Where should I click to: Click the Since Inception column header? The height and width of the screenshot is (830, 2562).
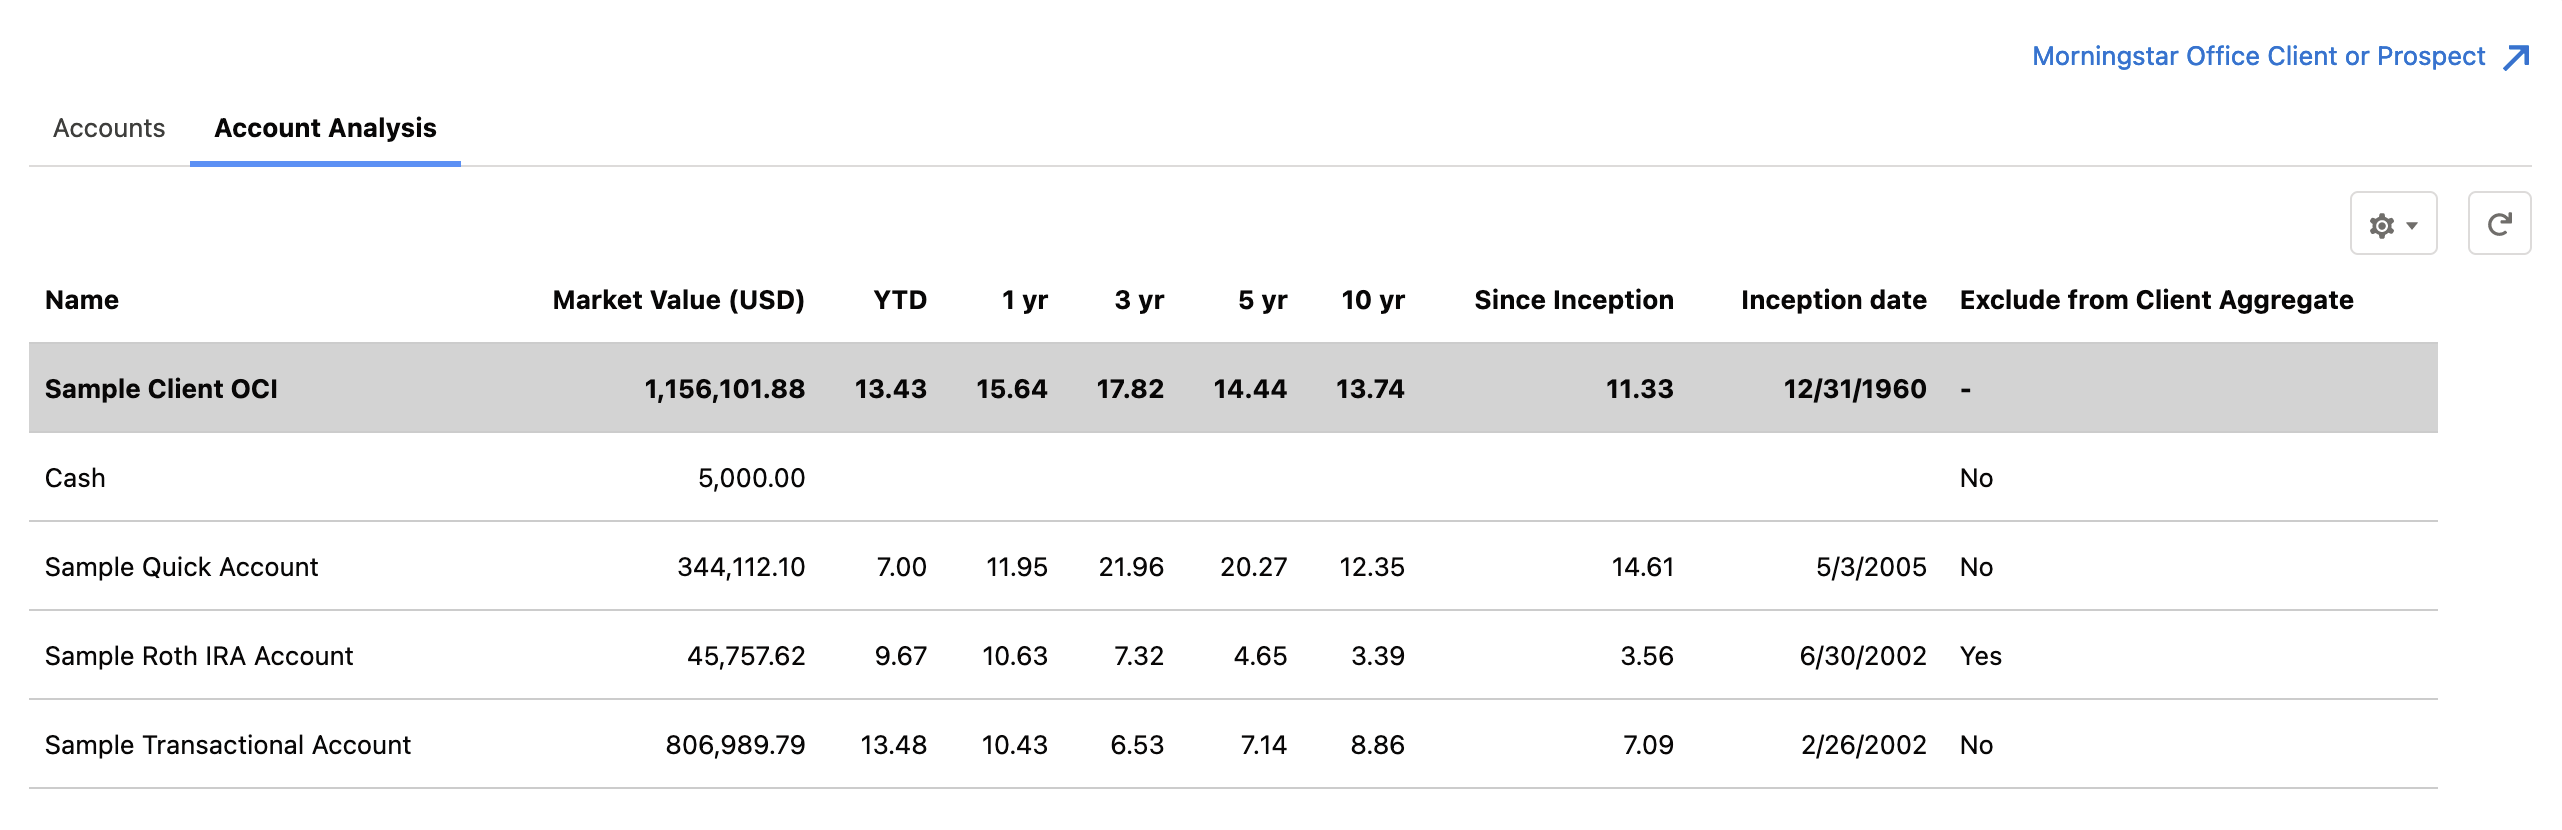click(1573, 300)
